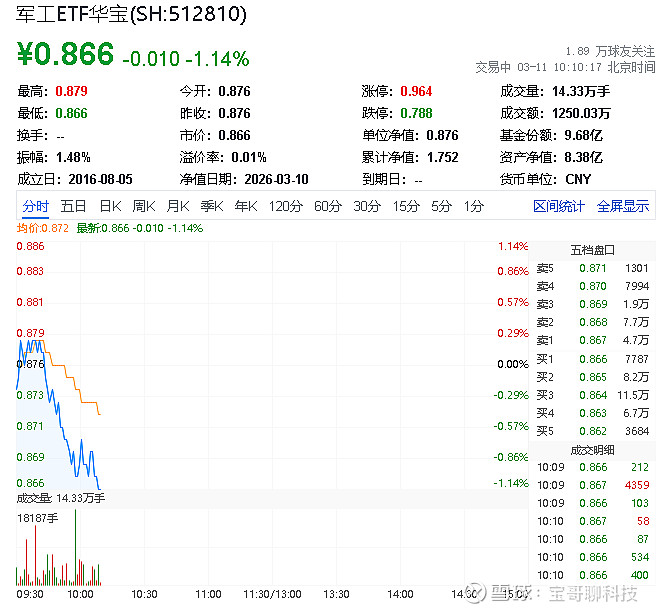Click the 成立日 date 2016-08-05
The image size is (656, 613).
[100, 180]
